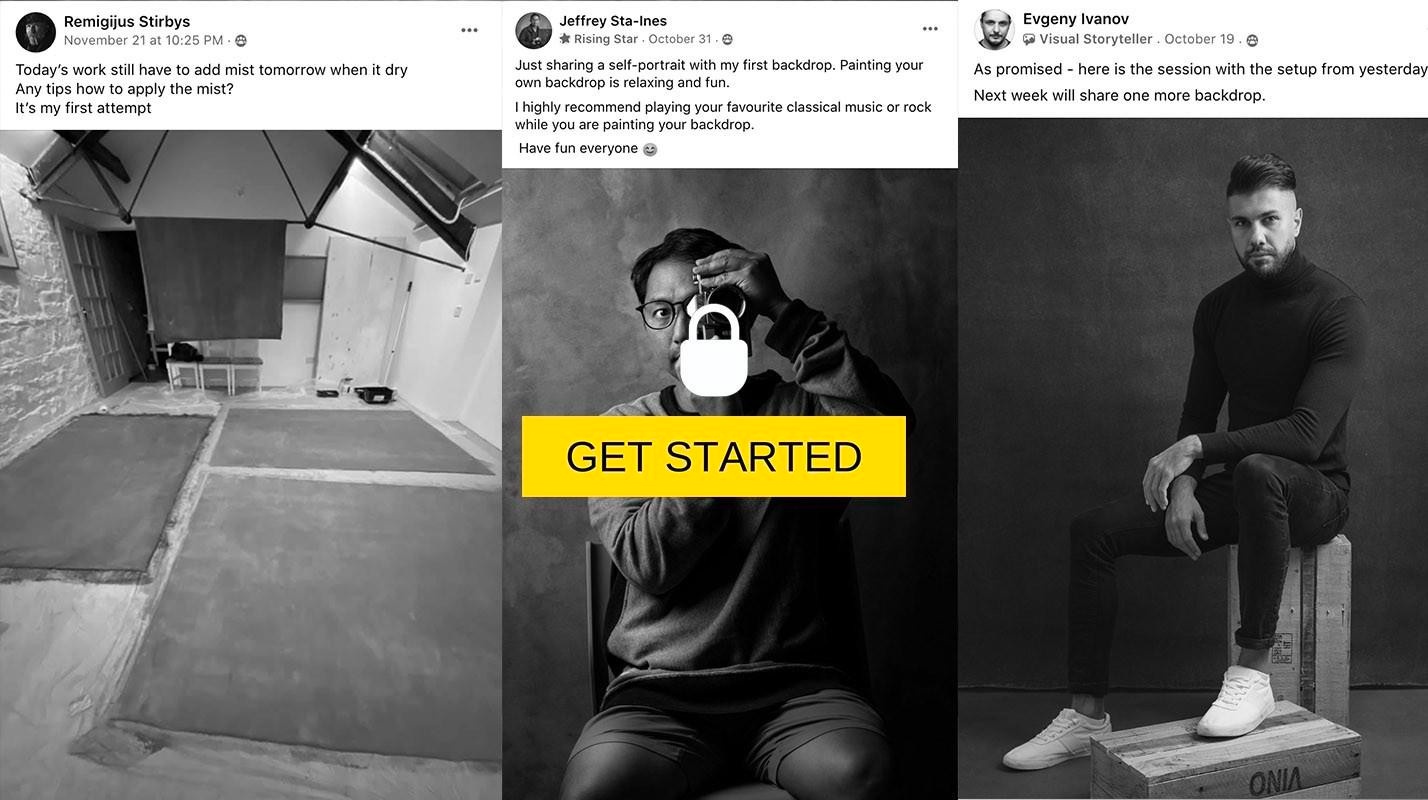Open Remigijus Stirbys name link
This screenshot has width=1428, height=800.
pos(126,21)
